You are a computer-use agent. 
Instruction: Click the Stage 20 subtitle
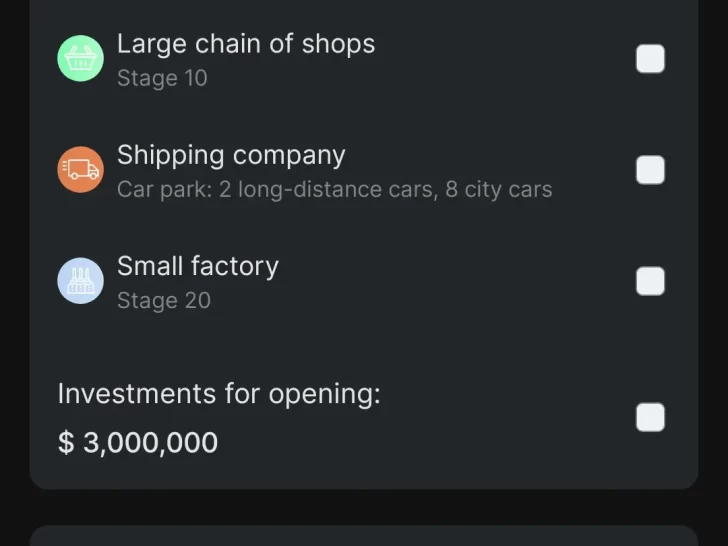click(164, 300)
